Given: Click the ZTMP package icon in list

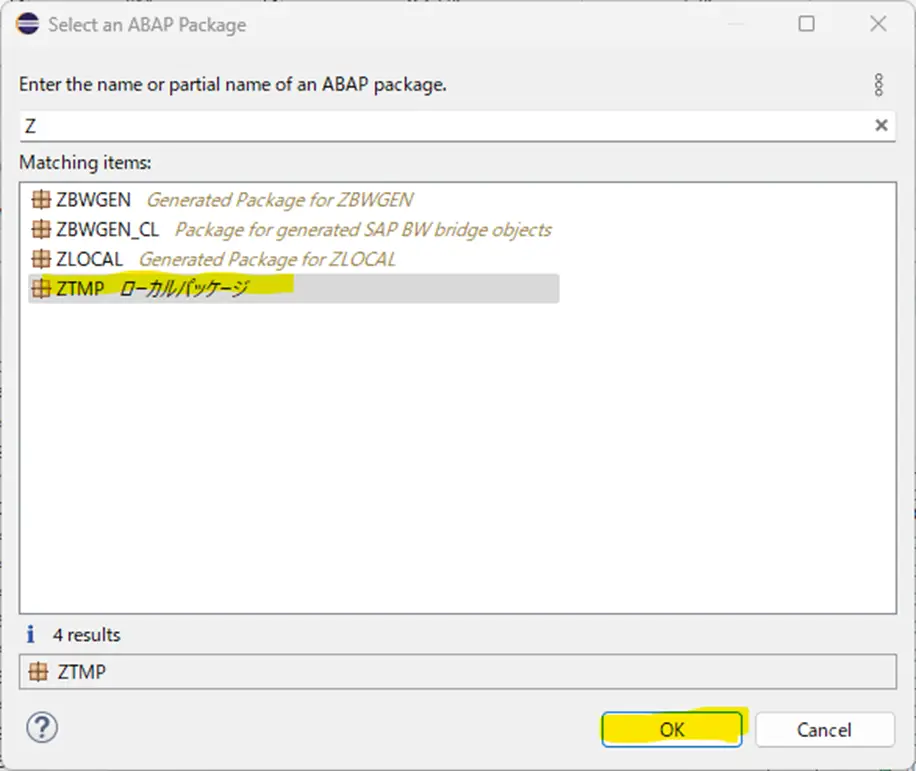Looking at the screenshot, I should coord(41,288).
